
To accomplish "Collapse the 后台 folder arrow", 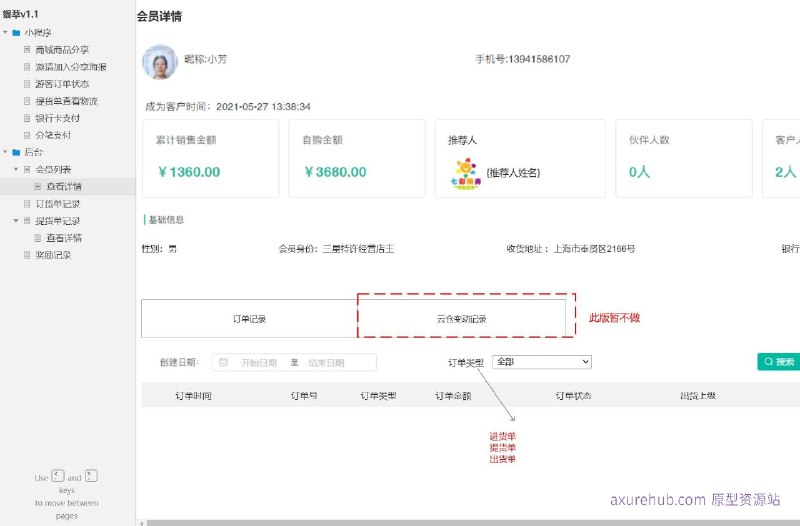I will coord(6,152).
